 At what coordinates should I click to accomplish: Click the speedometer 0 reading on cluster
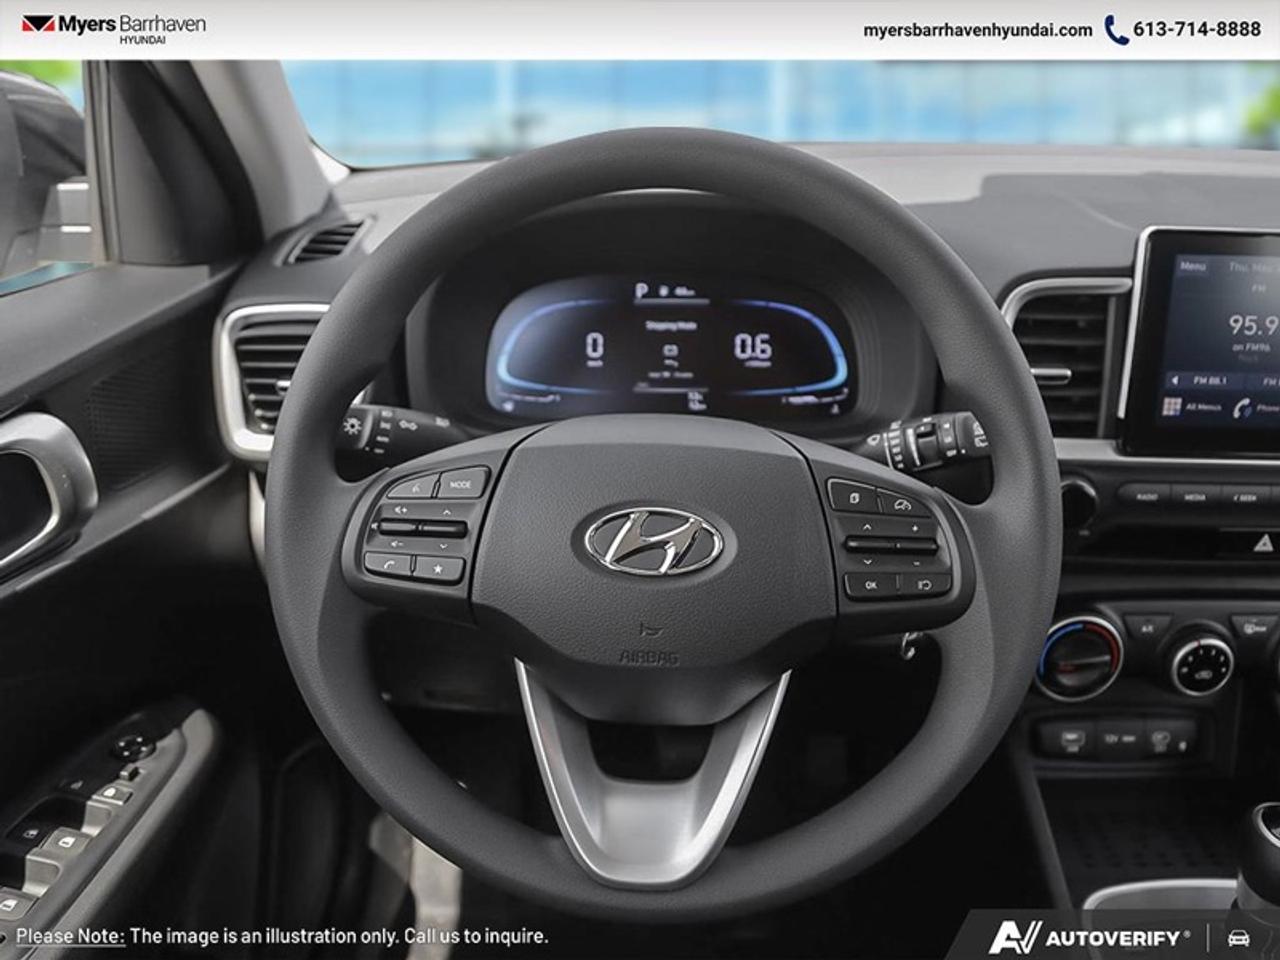(594, 346)
